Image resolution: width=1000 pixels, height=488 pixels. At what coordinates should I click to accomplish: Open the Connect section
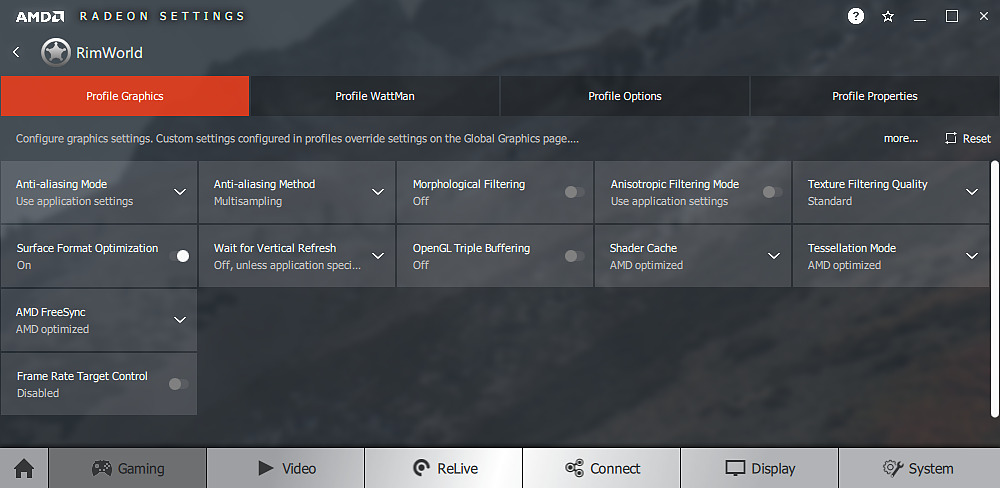coord(602,468)
